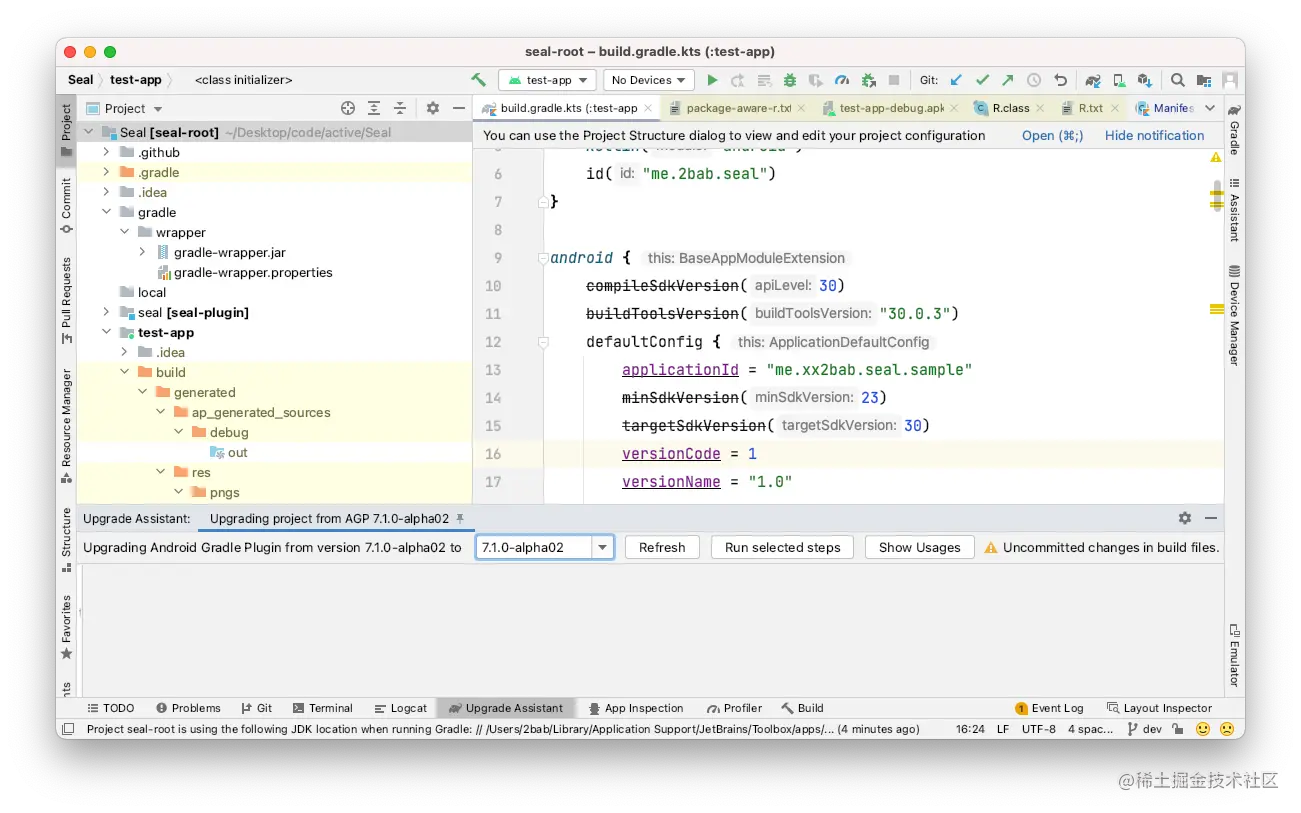Click UTF-8 encoding in status bar
This screenshot has width=1301, height=813.
(1038, 729)
